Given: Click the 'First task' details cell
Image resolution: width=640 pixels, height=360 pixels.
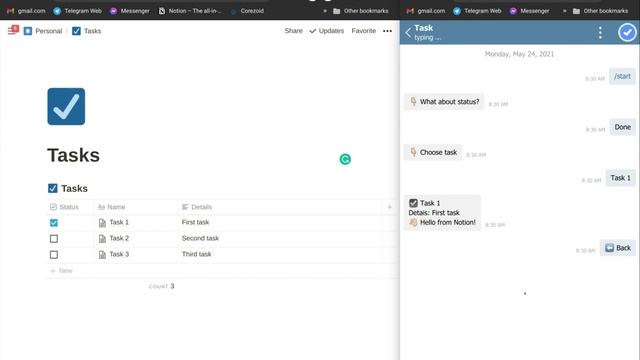Looking at the screenshot, I should [196, 222].
